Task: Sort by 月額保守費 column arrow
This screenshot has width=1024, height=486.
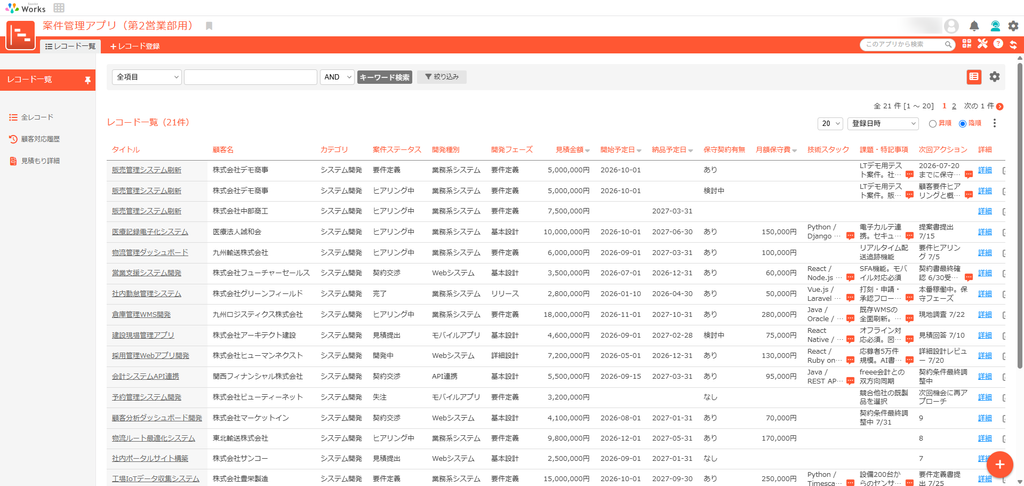Action: click(793, 150)
